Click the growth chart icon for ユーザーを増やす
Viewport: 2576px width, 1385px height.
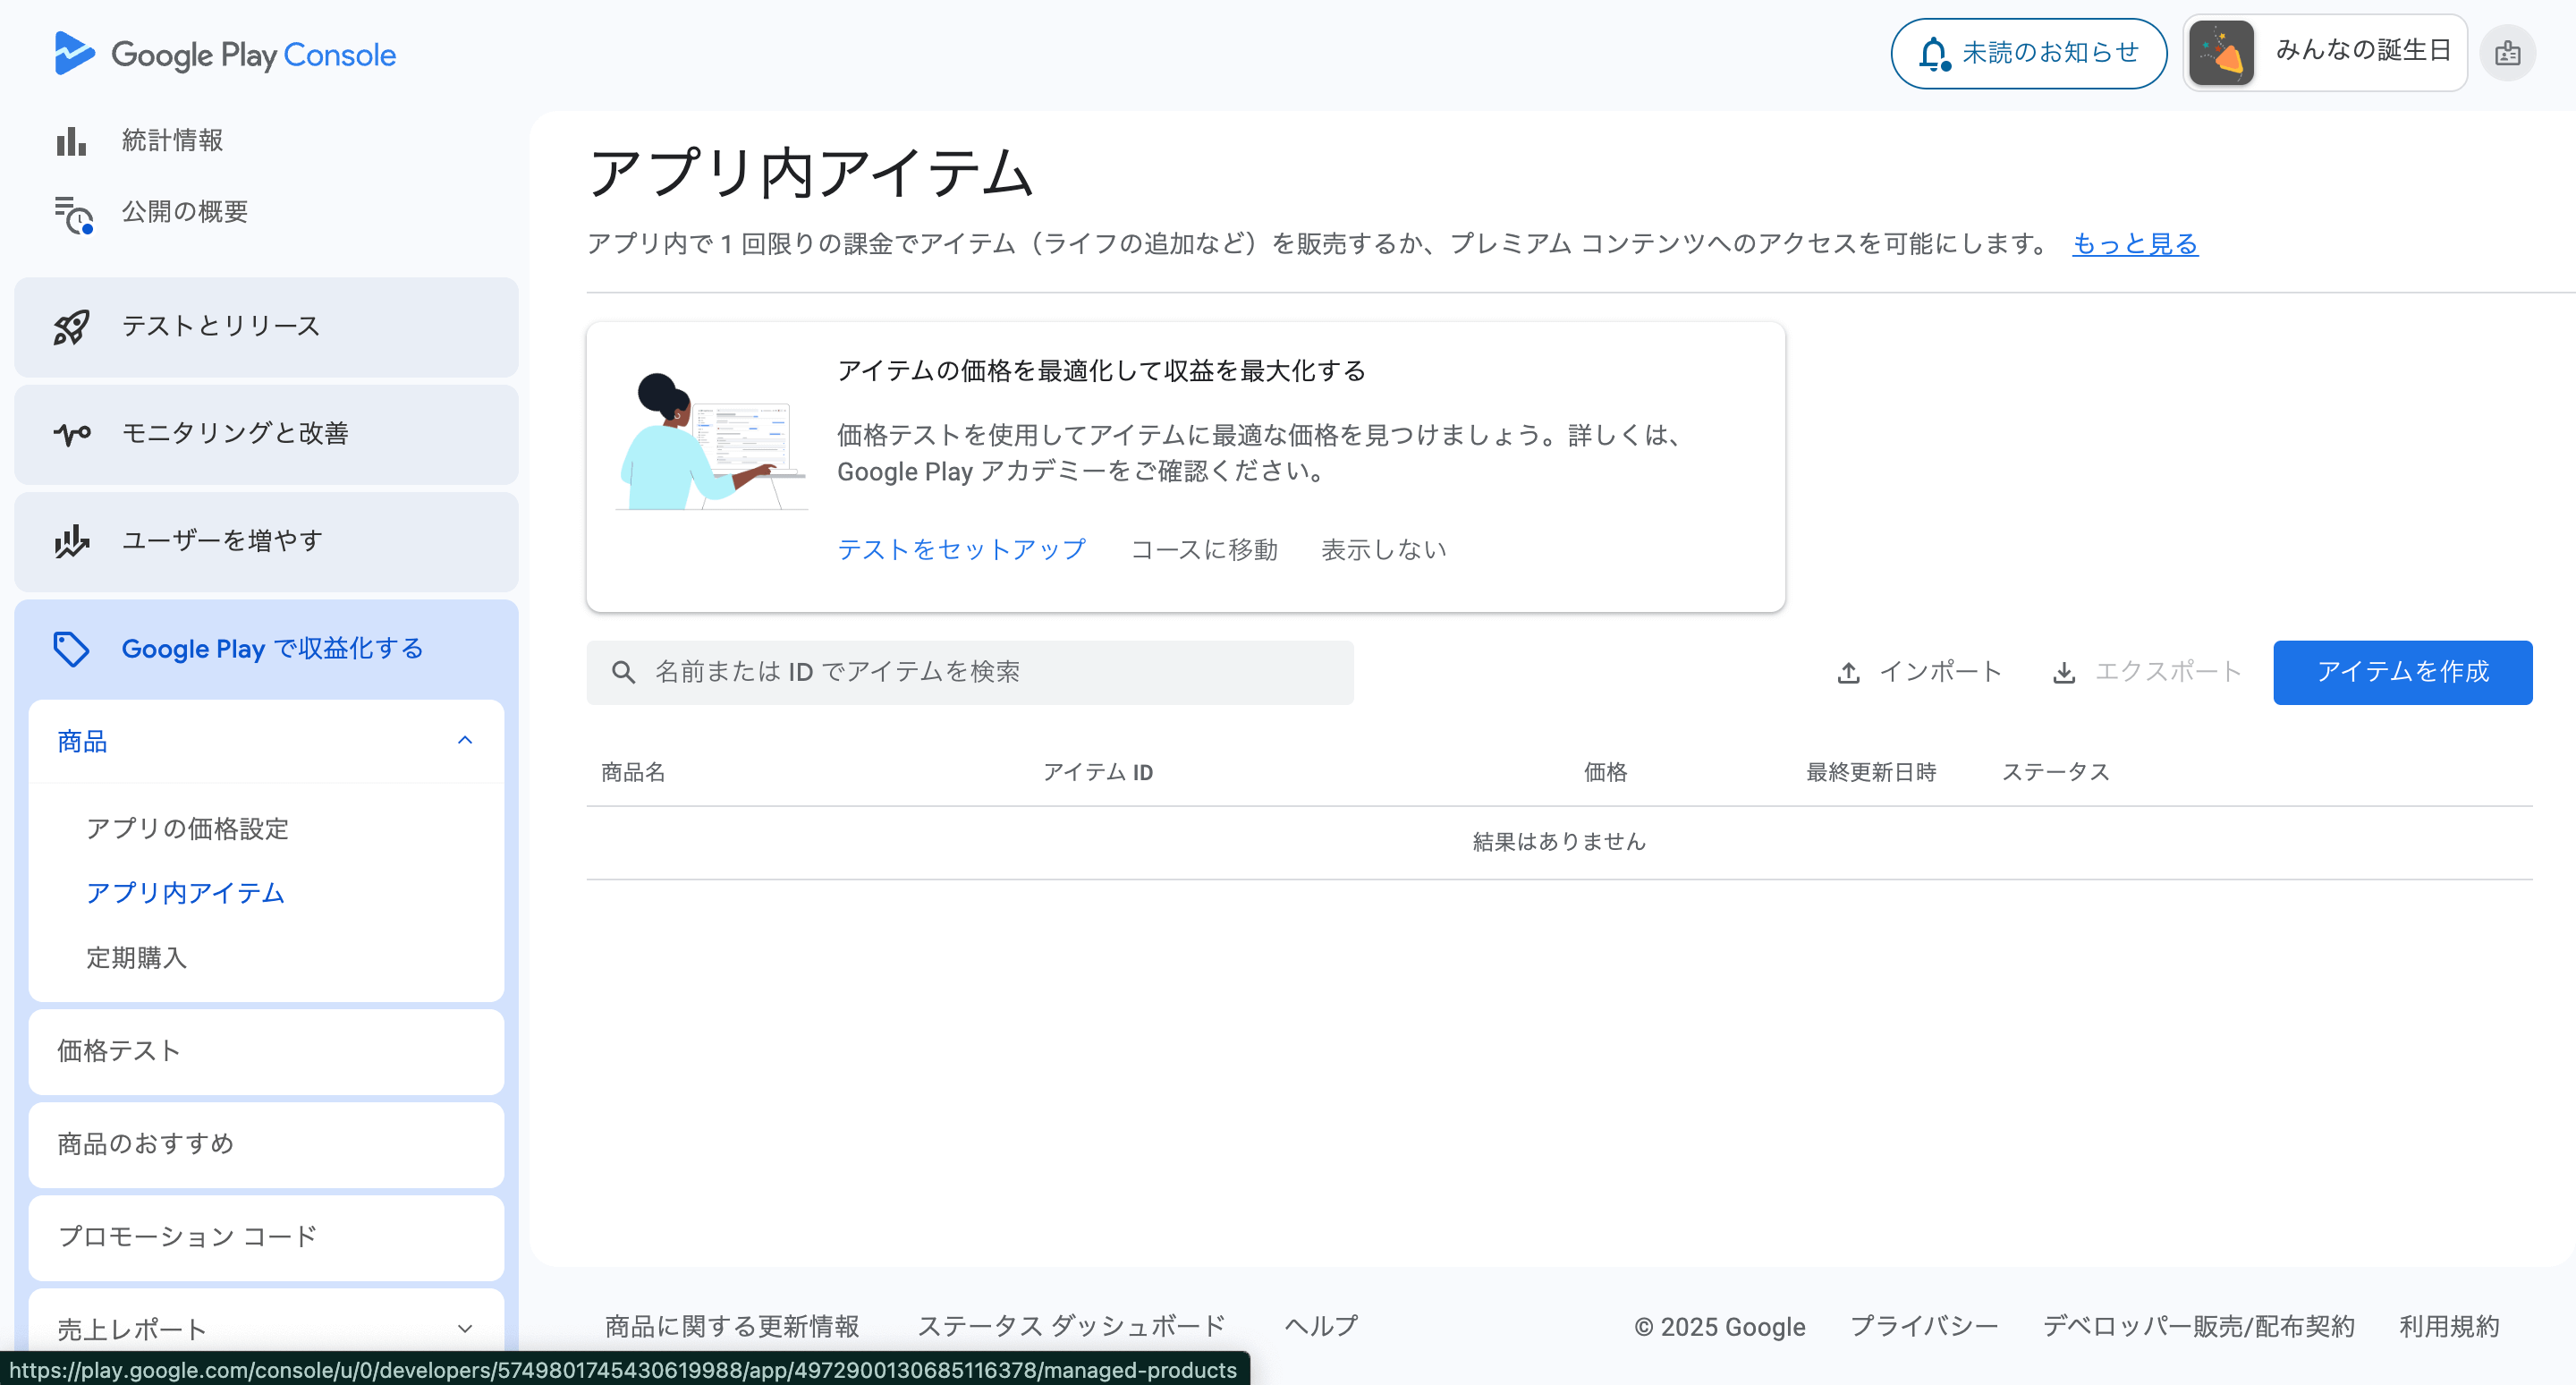tap(72, 541)
